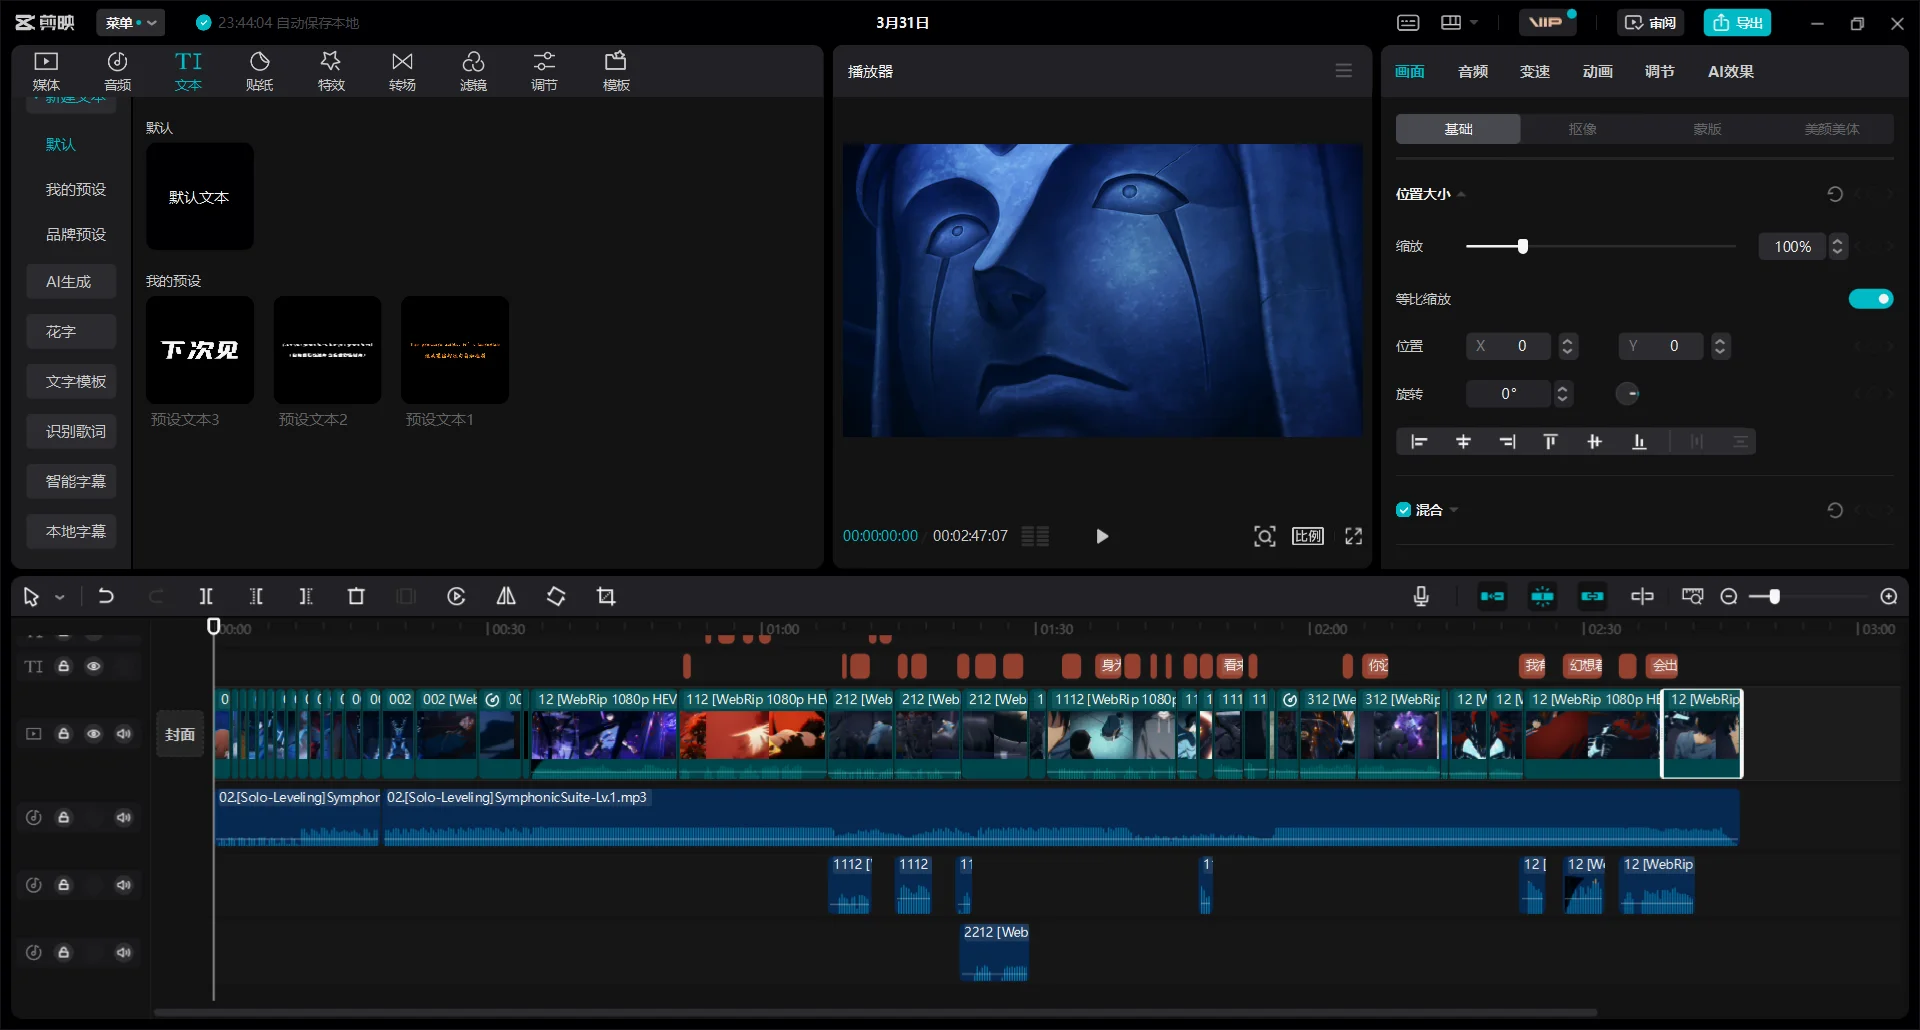Open the 媒体 media panel
This screenshot has height=1030, width=1920.
pos(46,71)
